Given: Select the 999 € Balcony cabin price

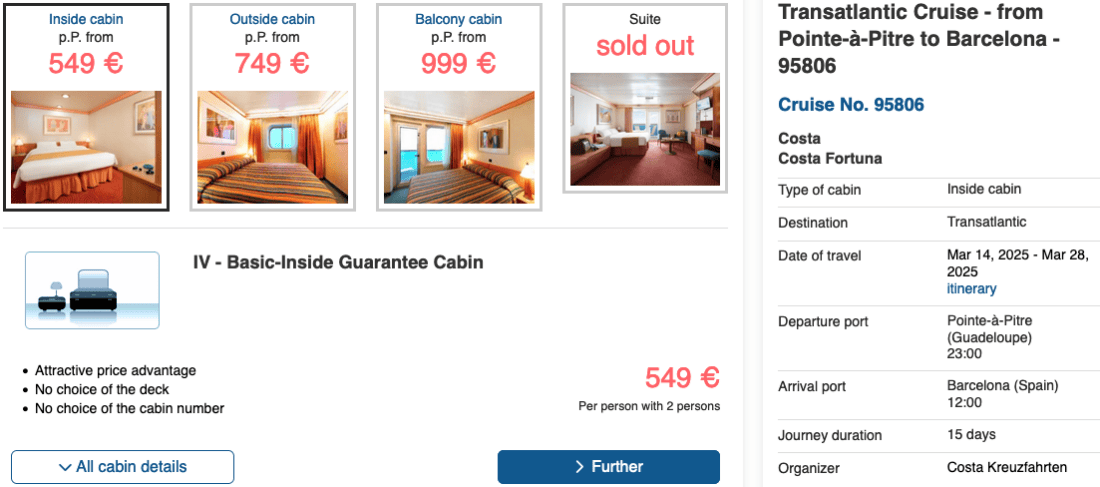Looking at the screenshot, I should point(459,63).
